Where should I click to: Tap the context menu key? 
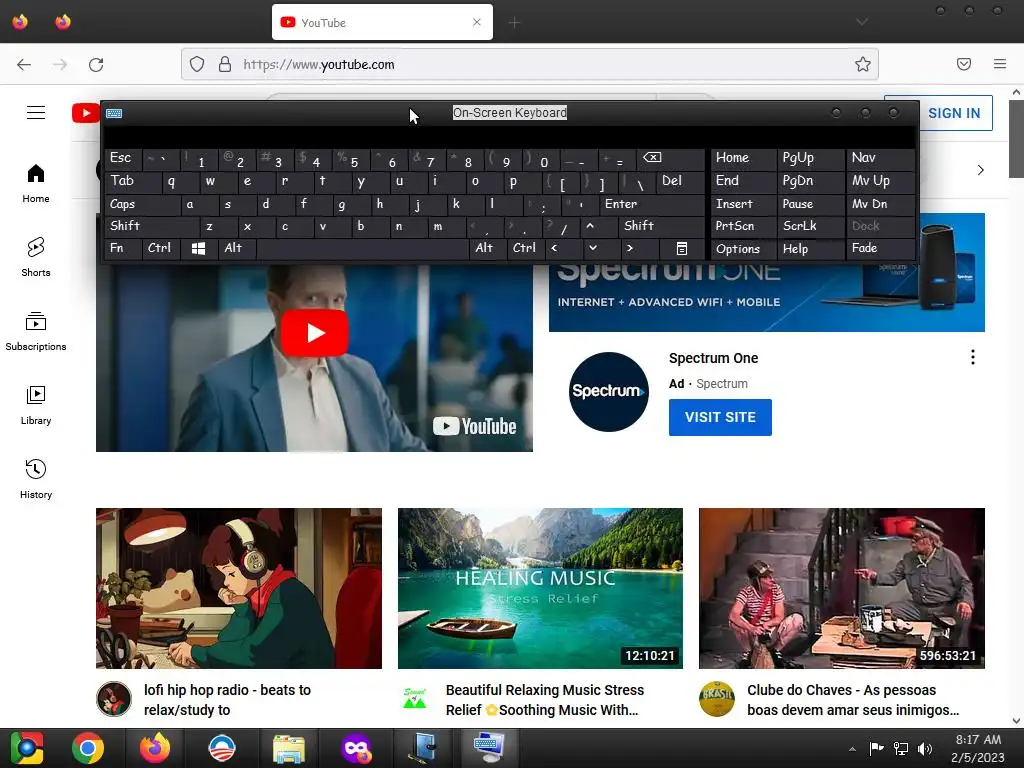(682, 248)
